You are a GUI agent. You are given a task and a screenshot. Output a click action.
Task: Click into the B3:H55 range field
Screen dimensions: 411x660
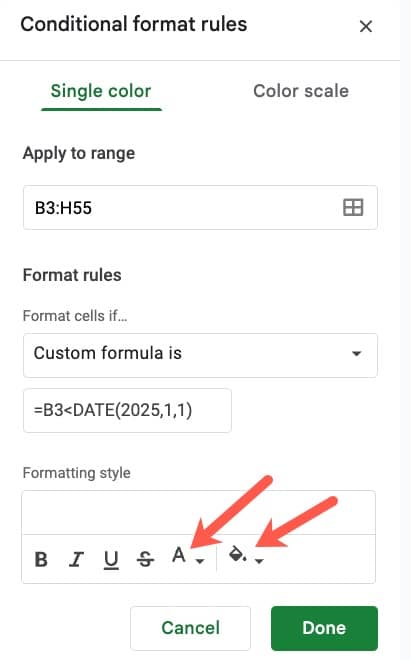tap(200, 208)
